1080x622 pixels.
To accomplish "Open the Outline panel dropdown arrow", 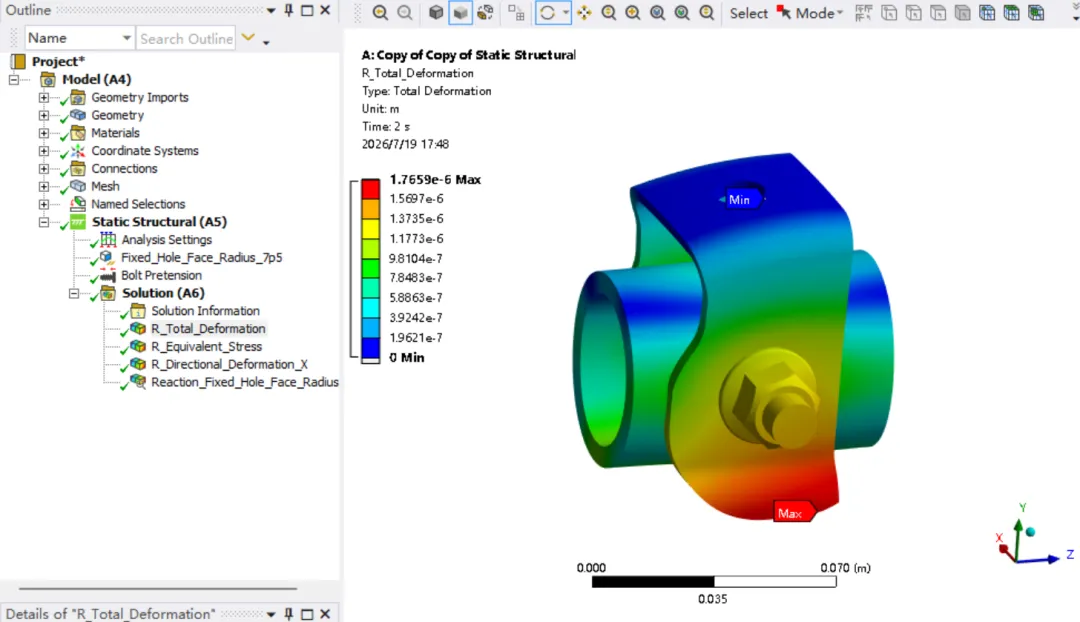I will [271, 10].
